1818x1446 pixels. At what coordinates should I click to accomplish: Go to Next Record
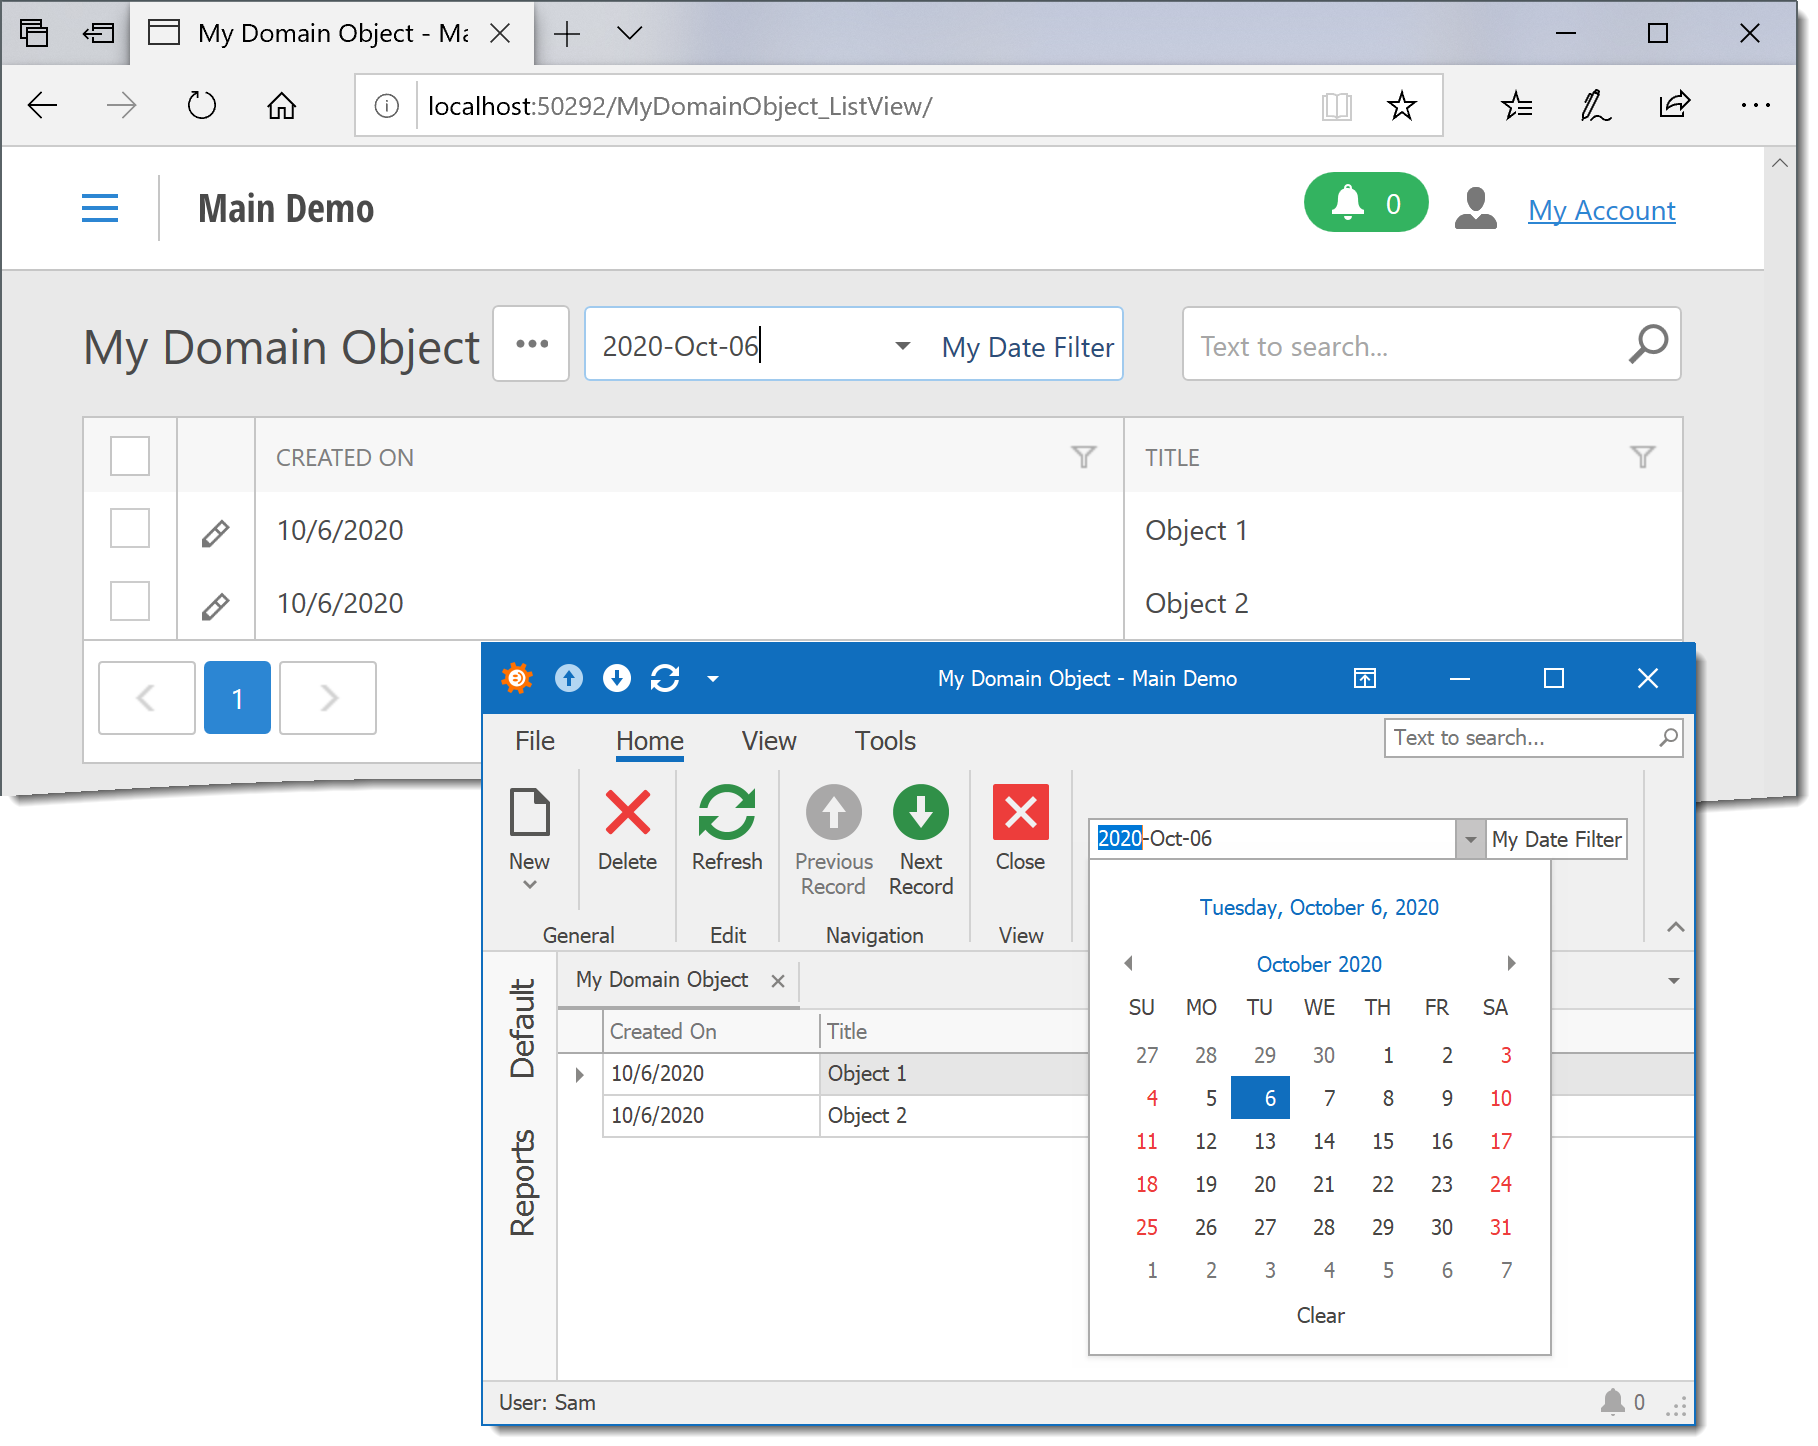tap(920, 812)
